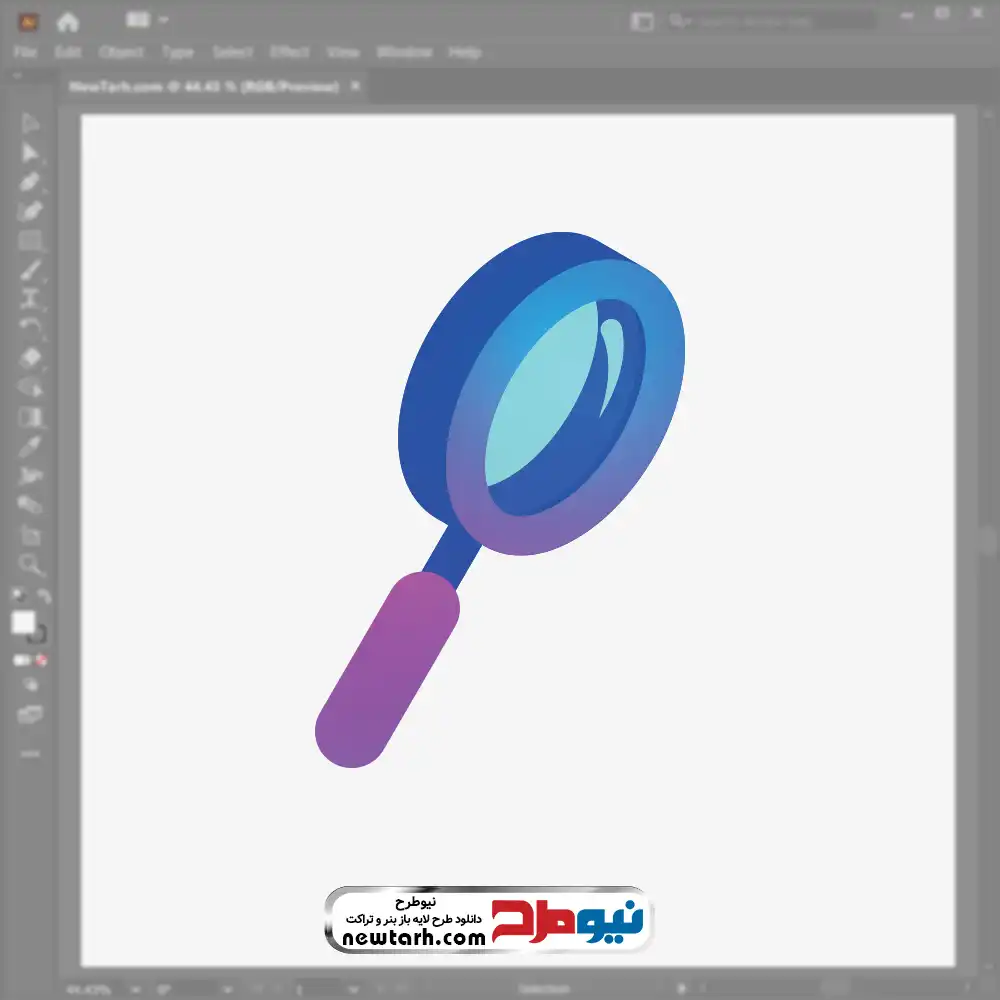This screenshot has width=1000, height=1000.
Task: Set fill to None in toolbar
Action: [x=42, y=660]
